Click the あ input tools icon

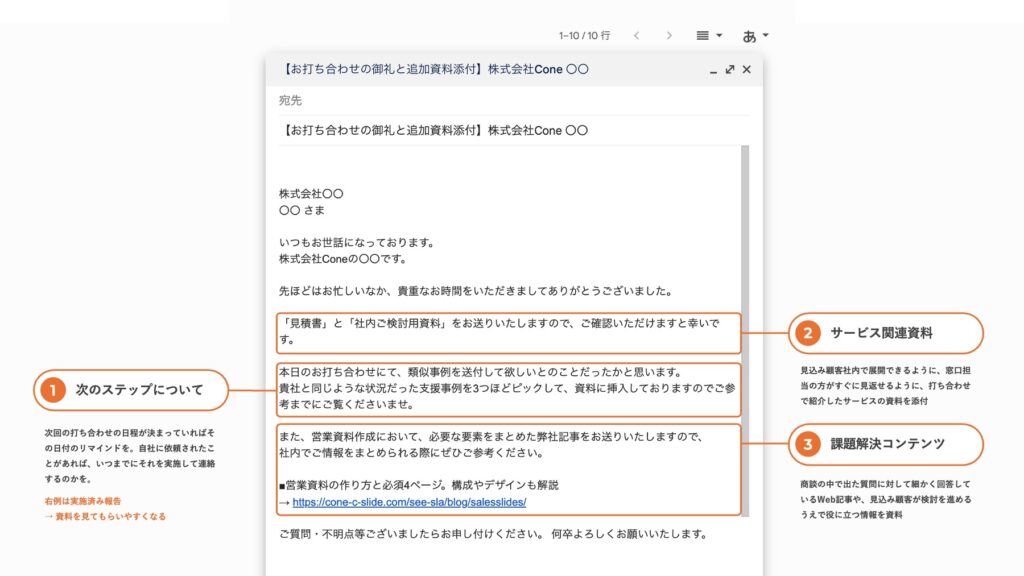click(x=749, y=35)
